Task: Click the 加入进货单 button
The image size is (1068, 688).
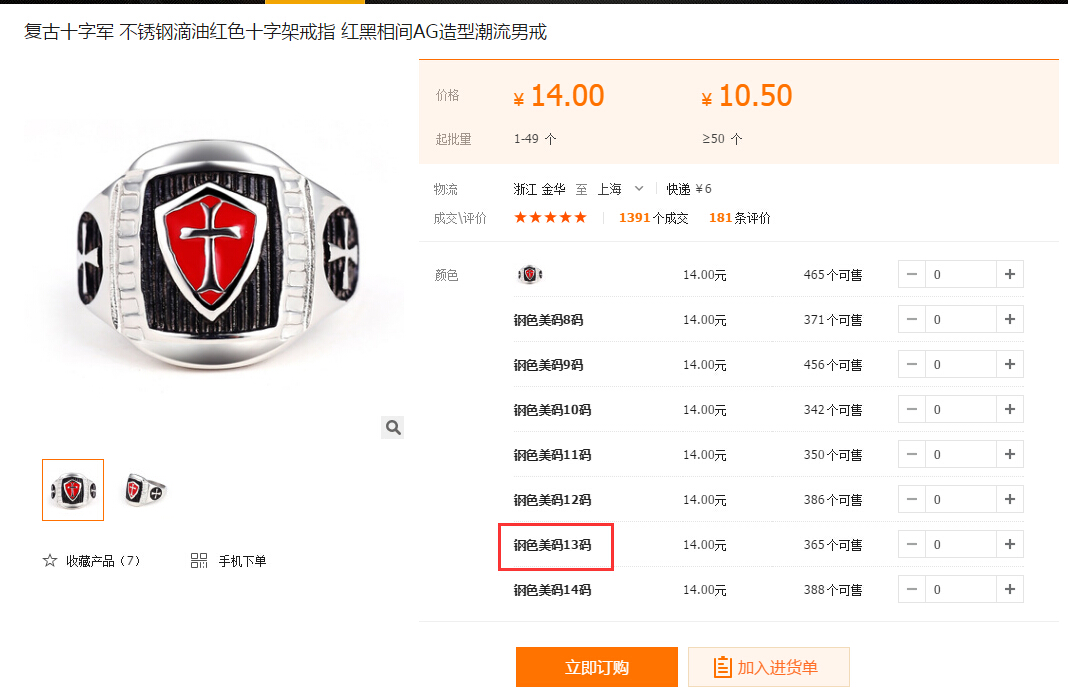Action: pyautogui.click(x=768, y=667)
